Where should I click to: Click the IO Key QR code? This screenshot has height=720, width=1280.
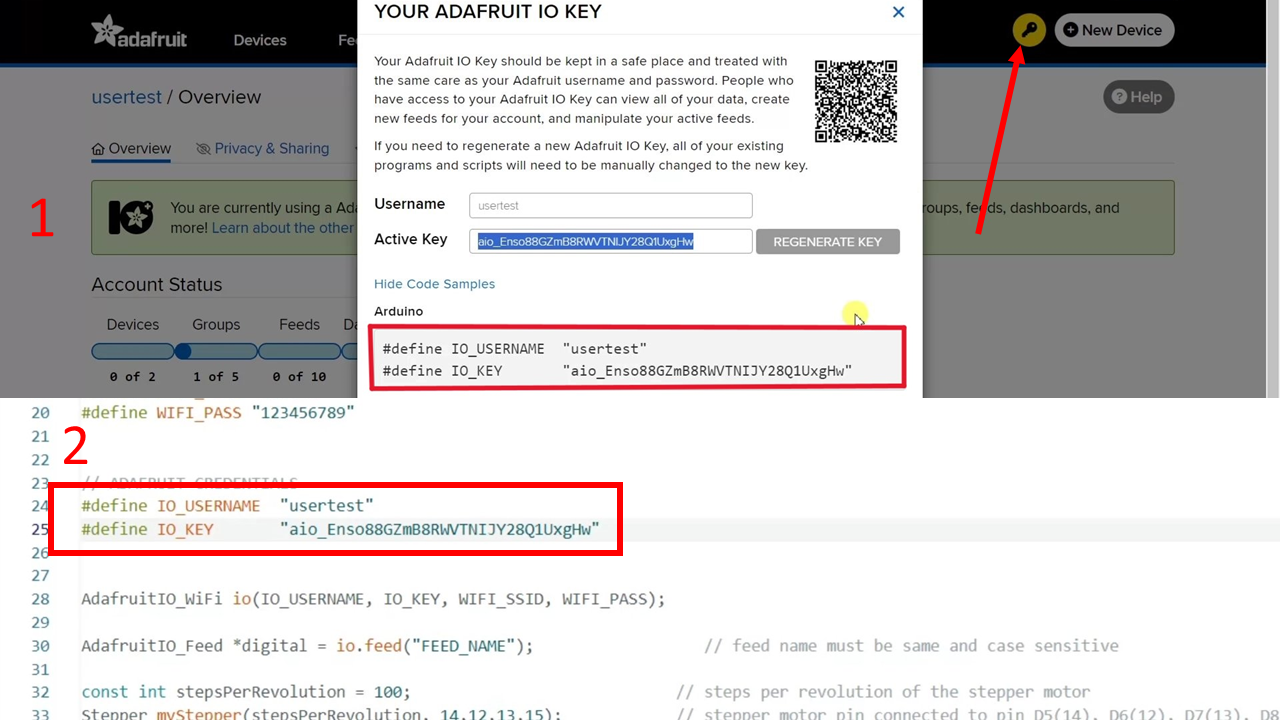(x=856, y=101)
